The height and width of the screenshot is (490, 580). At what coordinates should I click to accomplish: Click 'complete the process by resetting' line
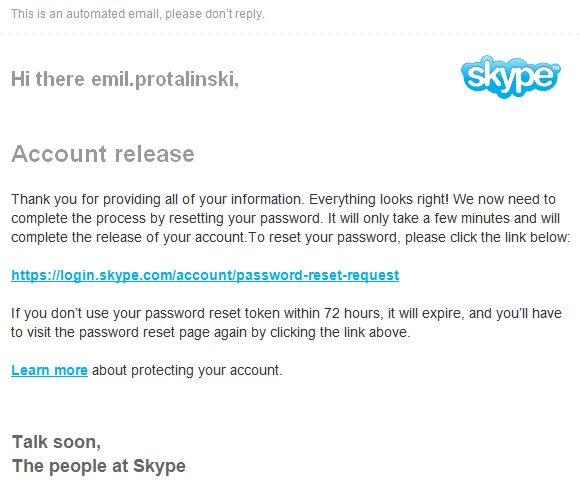tap(167, 218)
